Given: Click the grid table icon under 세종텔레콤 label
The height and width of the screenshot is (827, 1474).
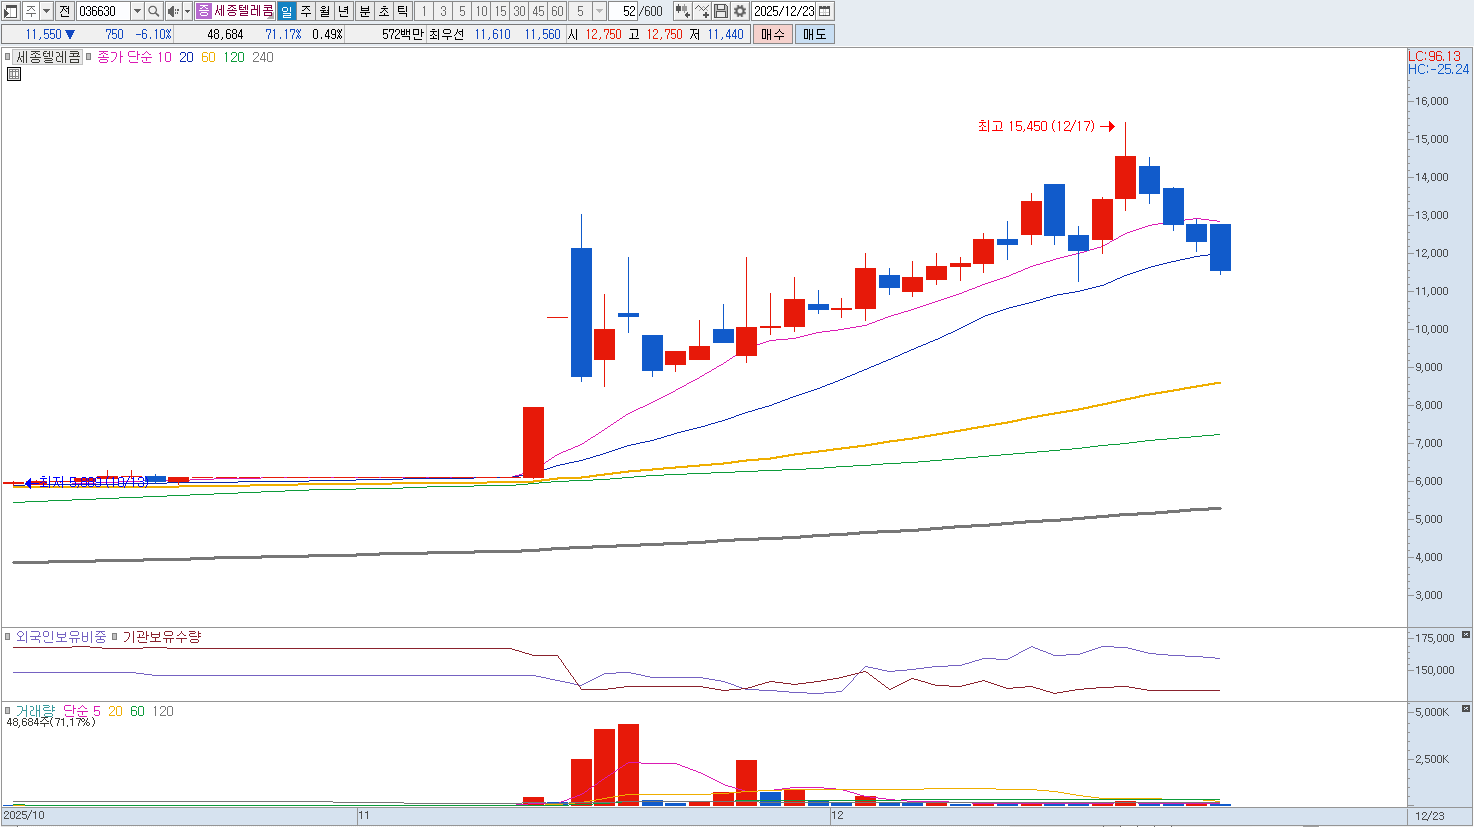Looking at the screenshot, I should tap(14, 74).
